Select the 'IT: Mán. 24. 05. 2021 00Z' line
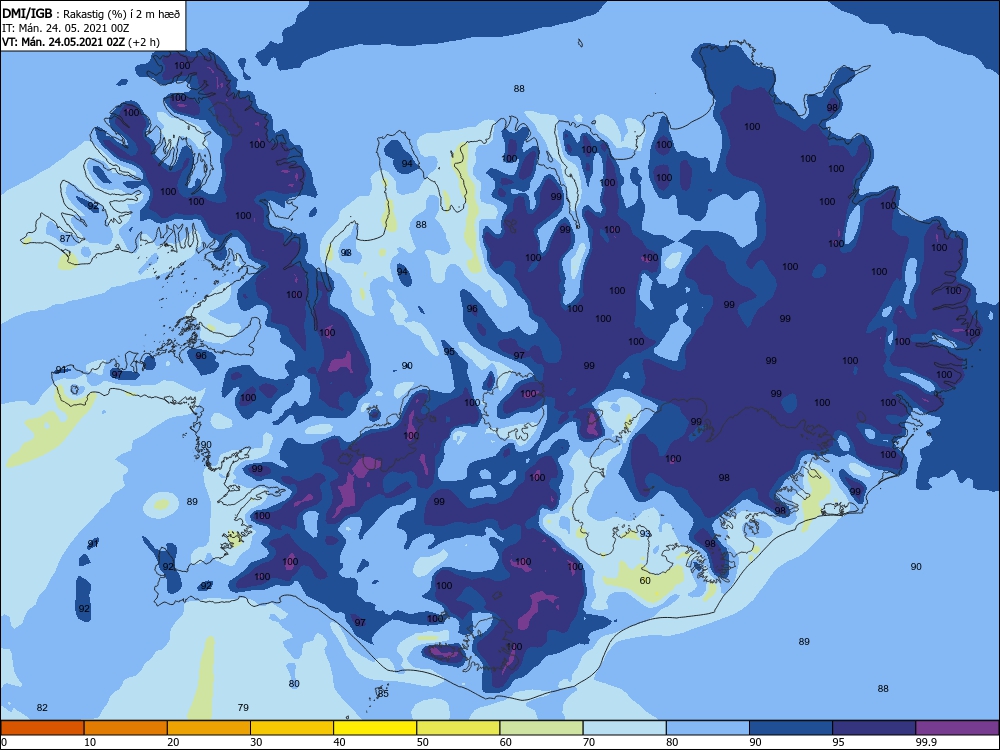1000x750 pixels. point(66,28)
